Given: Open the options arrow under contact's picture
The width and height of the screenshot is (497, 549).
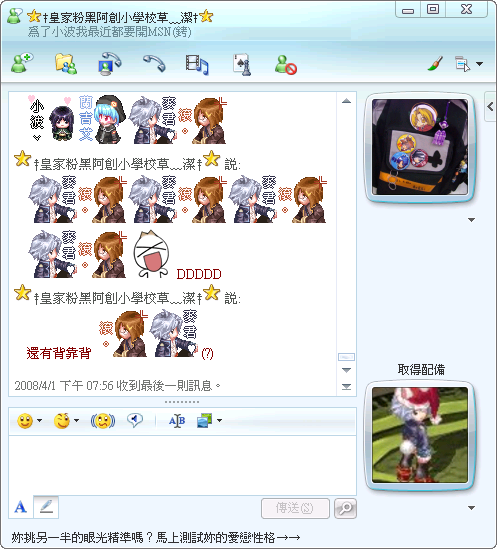Looking at the screenshot, I should click(471, 220).
